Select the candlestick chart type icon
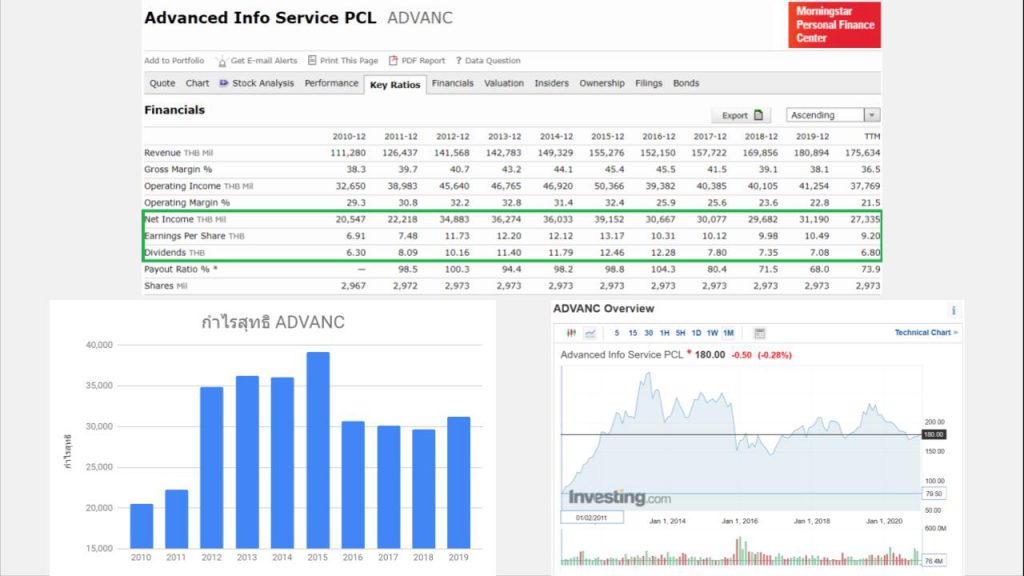This screenshot has width=1024, height=576. [572, 333]
